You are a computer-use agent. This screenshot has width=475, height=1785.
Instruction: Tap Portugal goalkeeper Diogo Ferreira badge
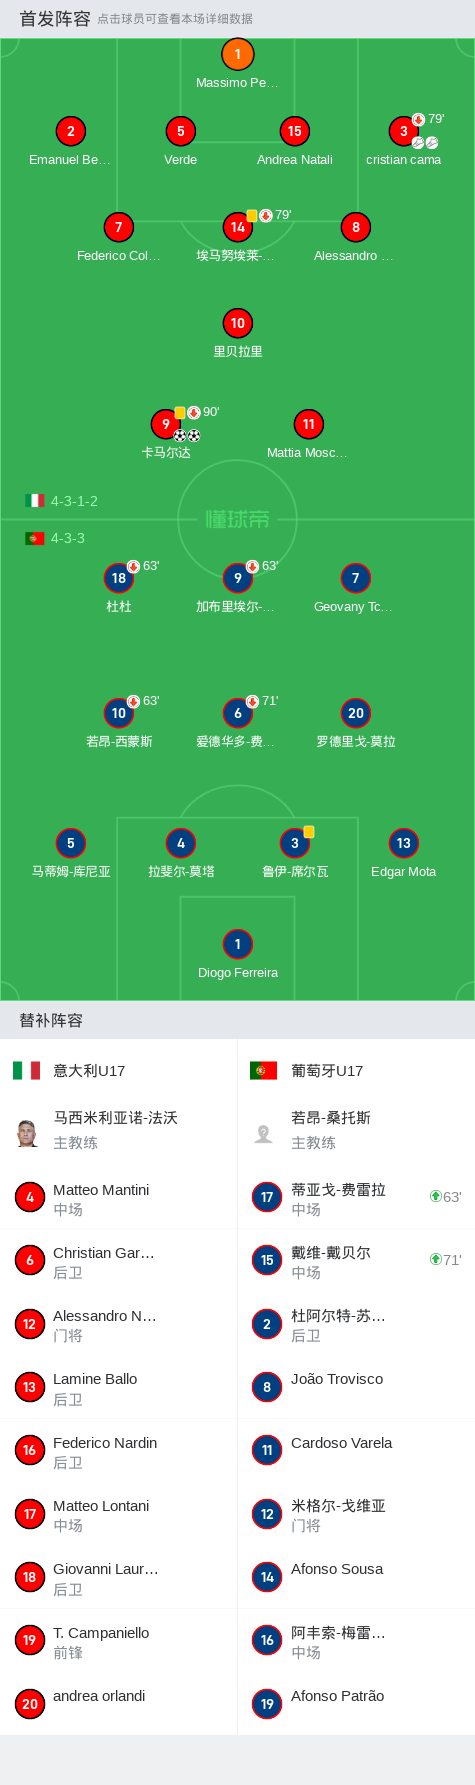point(237,944)
